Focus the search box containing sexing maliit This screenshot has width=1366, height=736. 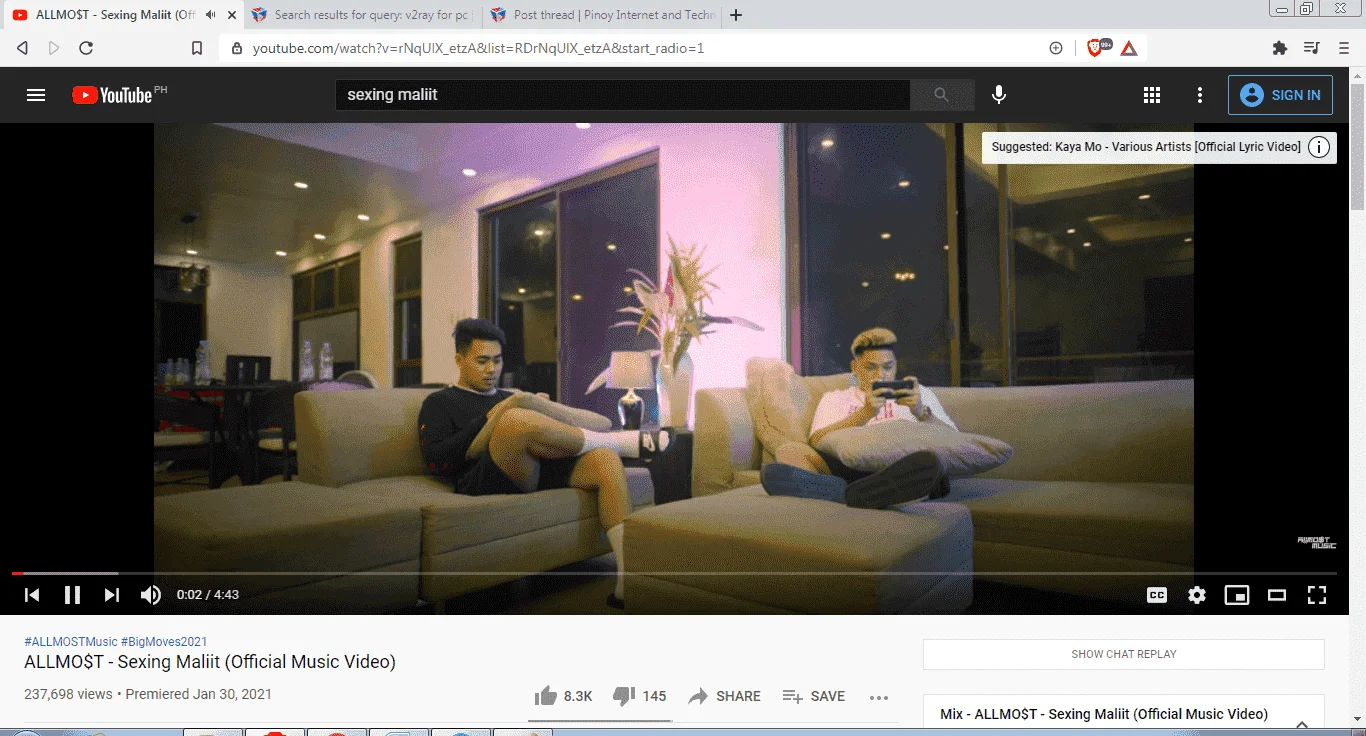coord(622,95)
